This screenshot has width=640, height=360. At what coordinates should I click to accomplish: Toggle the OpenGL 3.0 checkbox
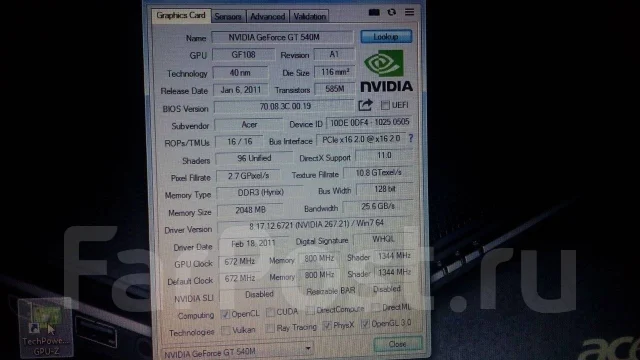coord(365,324)
